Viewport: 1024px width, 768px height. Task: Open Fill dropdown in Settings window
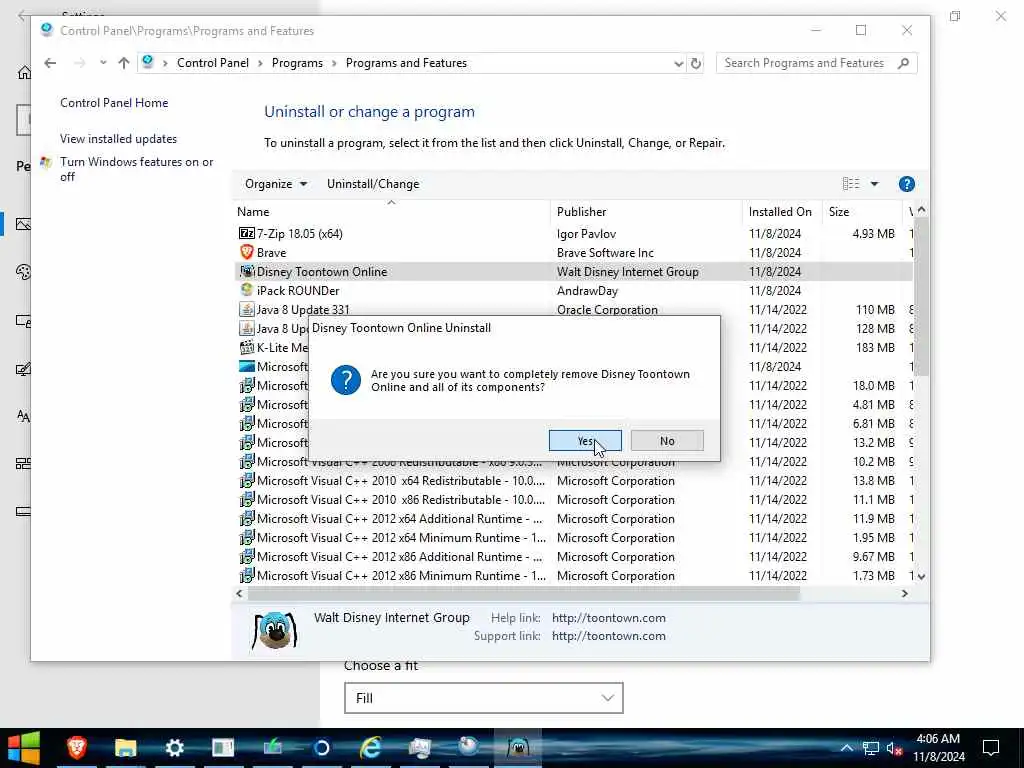(483, 698)
